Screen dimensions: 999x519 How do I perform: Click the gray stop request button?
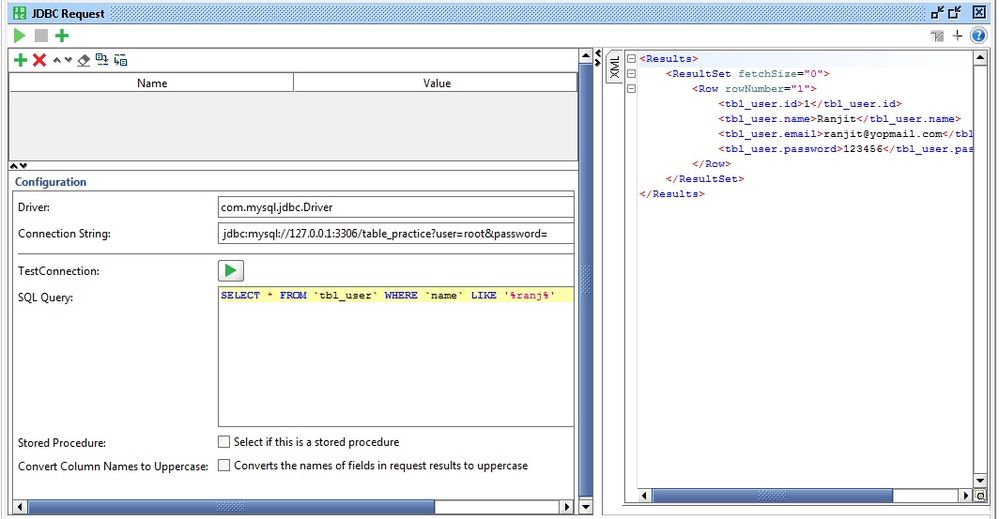click(x=41, y=36)
